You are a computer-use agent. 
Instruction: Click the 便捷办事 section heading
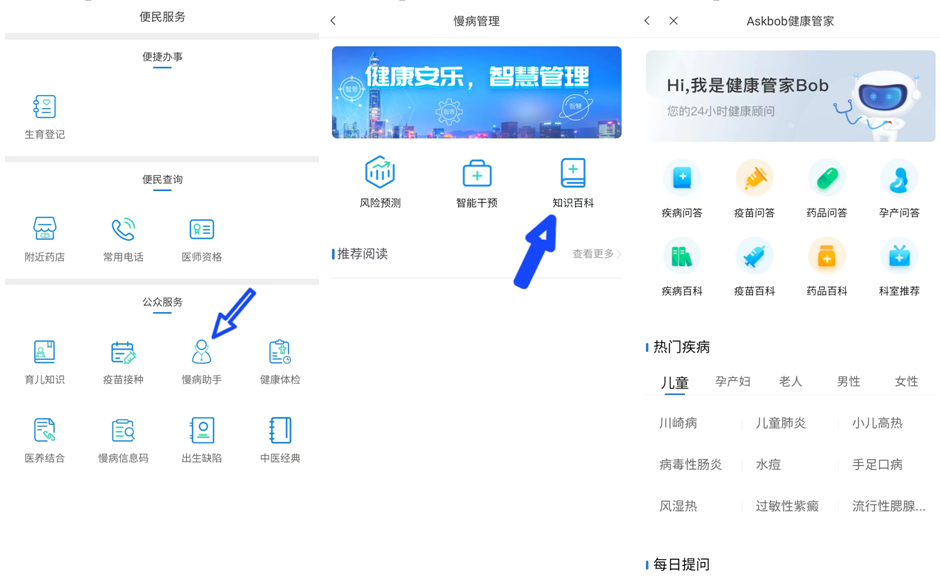[162, 57]
